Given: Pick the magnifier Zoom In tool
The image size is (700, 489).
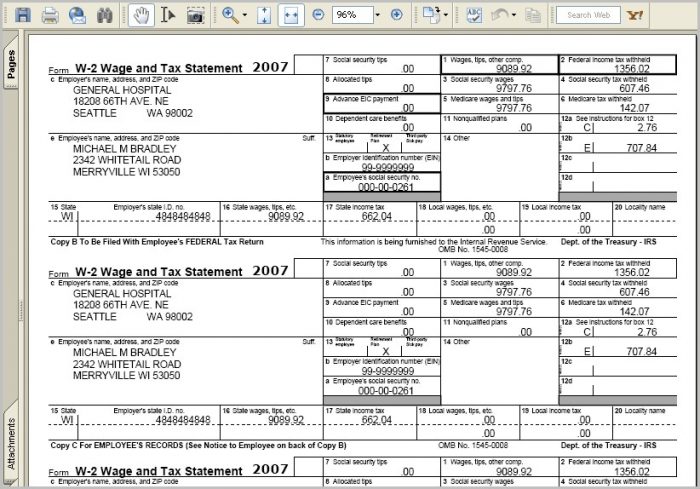Looking at the screenshot, I should pos(230,15).
